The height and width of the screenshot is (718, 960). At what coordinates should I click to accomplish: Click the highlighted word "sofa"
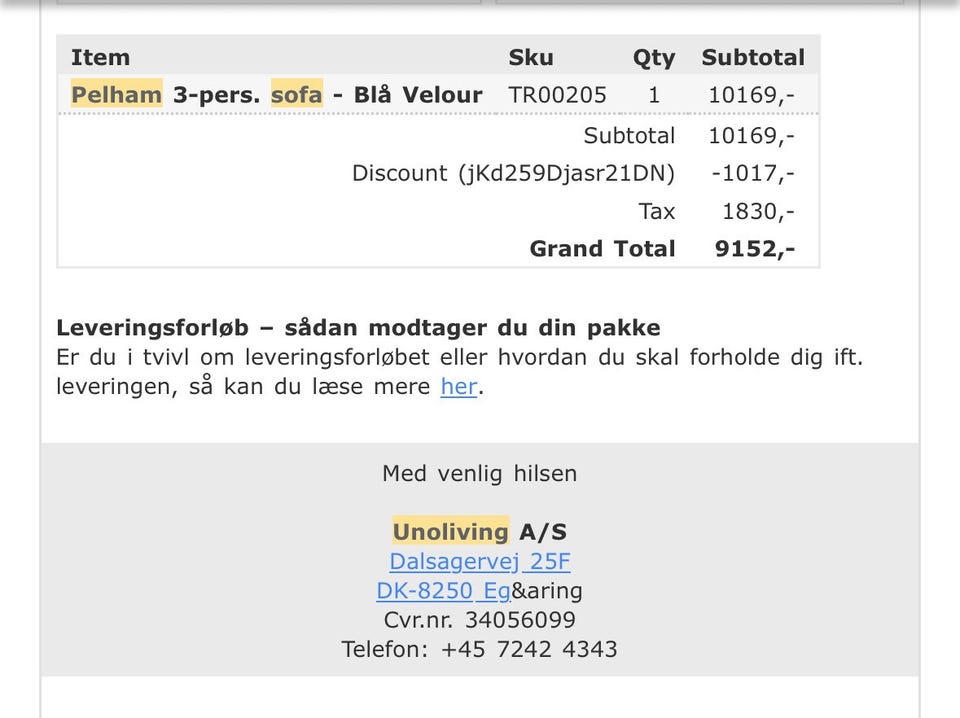(x=296, y=95)
